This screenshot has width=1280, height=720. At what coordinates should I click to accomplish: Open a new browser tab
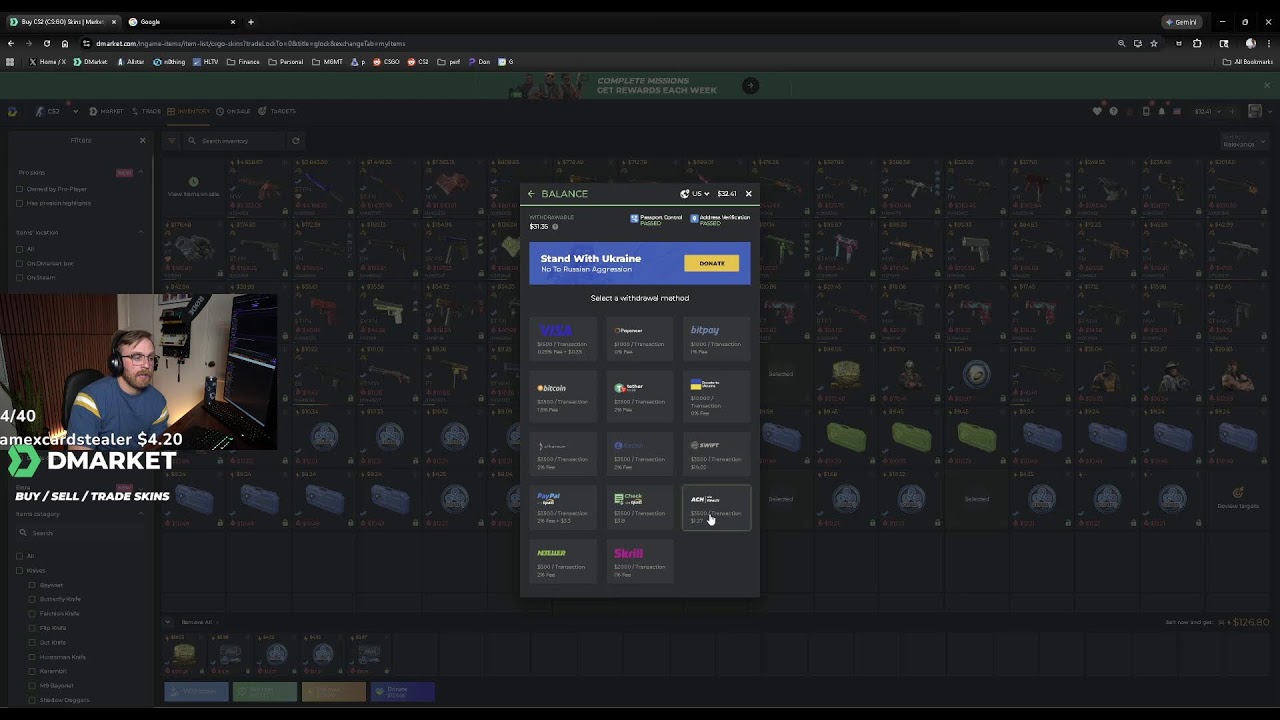pos(250,21)
